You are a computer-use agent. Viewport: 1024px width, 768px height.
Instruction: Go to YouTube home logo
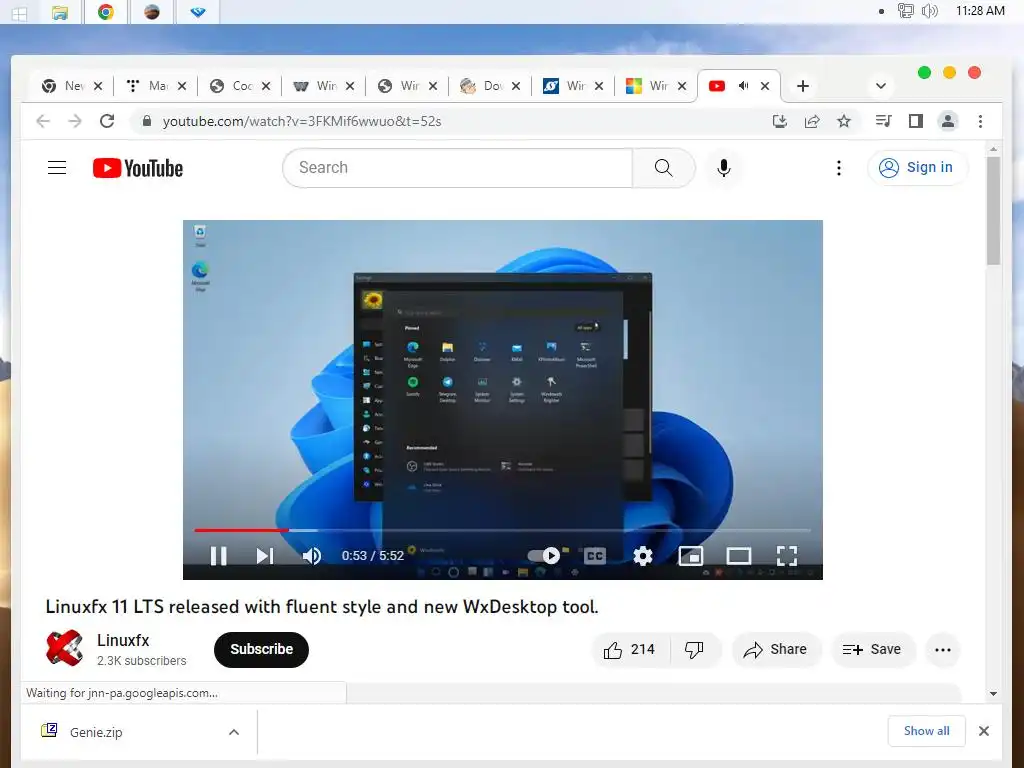coord(138,168)
